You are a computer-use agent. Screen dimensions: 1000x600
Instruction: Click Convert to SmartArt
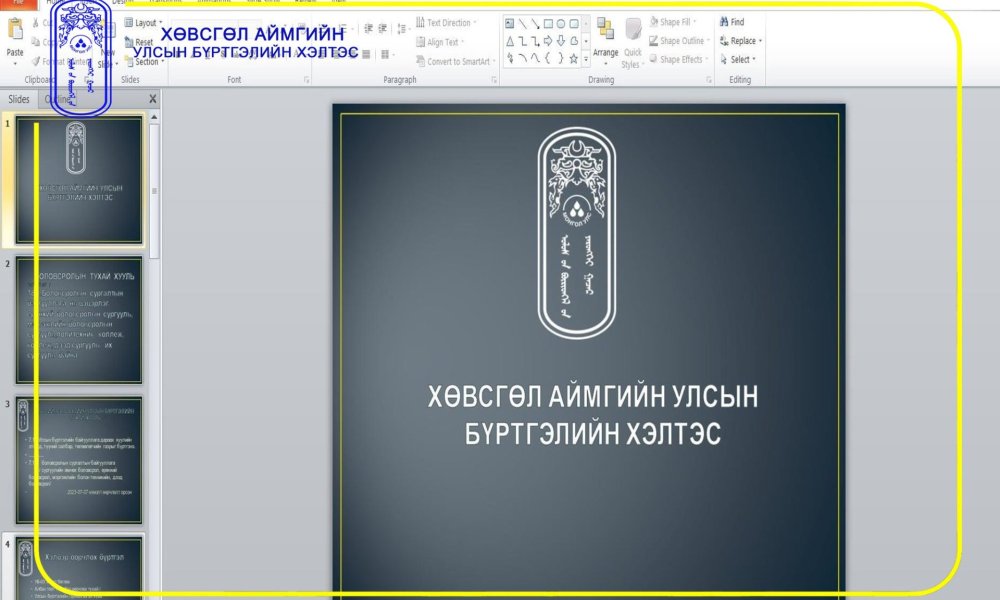click(x=456, y=62)
